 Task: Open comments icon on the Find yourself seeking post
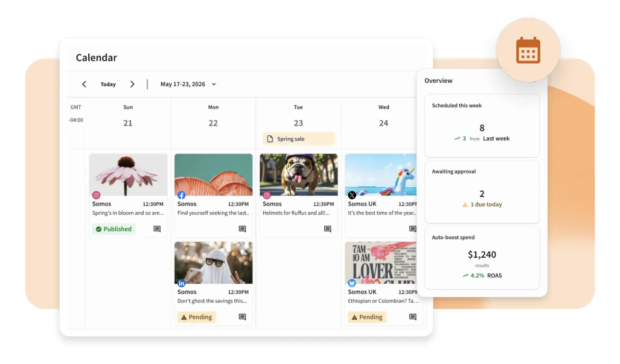242,229
